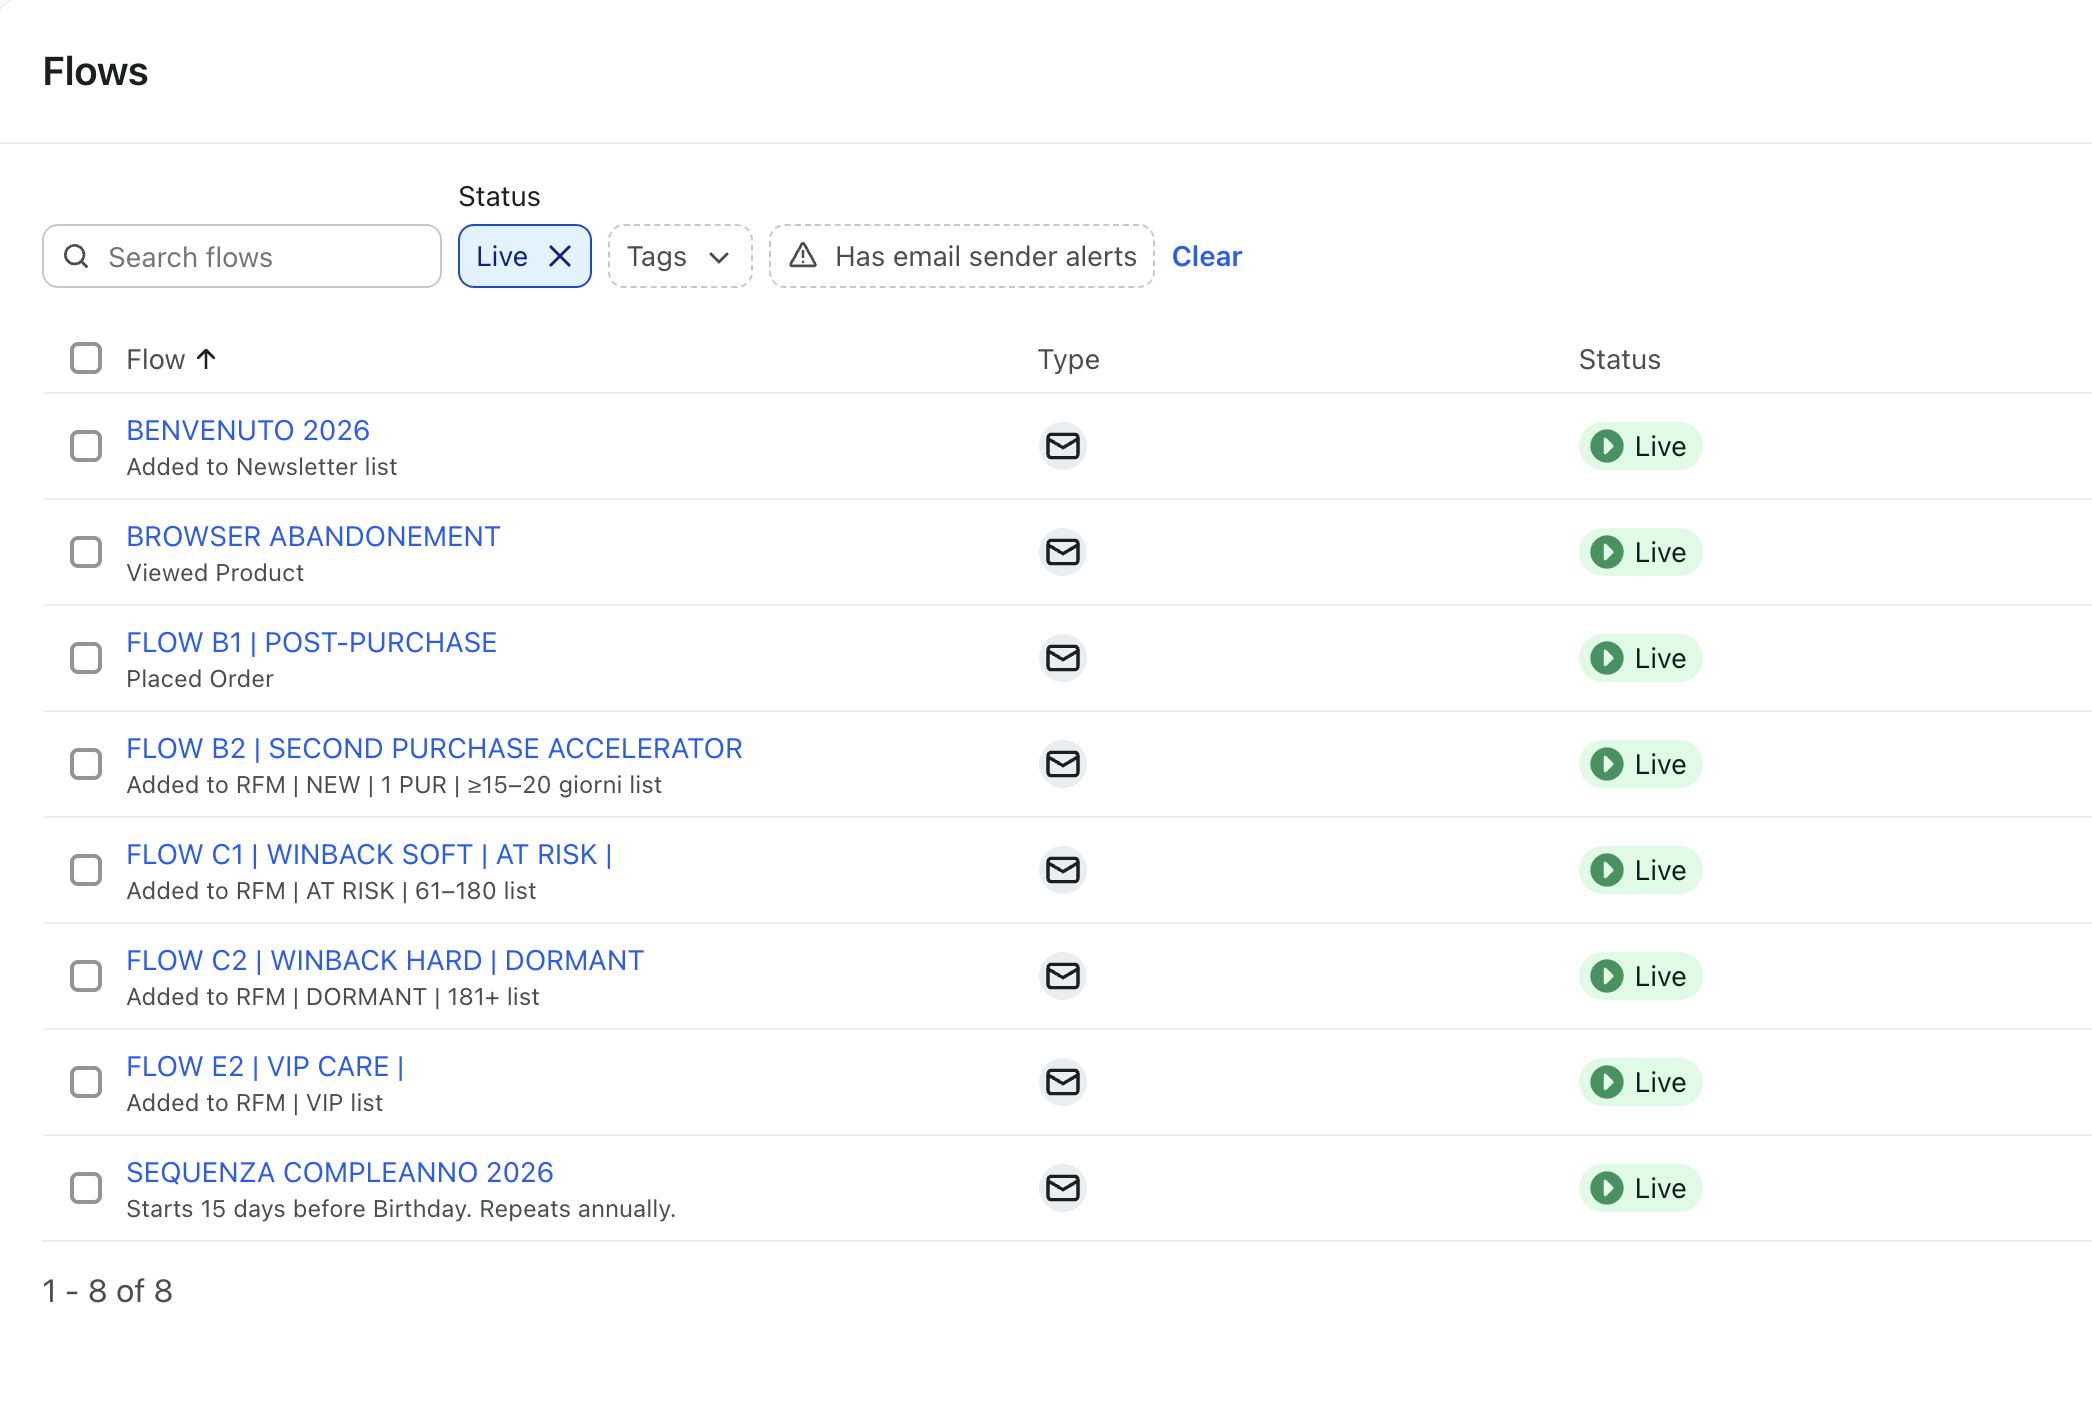
Task: Click the Live badge for FLOW C2 WINBACK HARD
Action: click(x=1640, y=976)
